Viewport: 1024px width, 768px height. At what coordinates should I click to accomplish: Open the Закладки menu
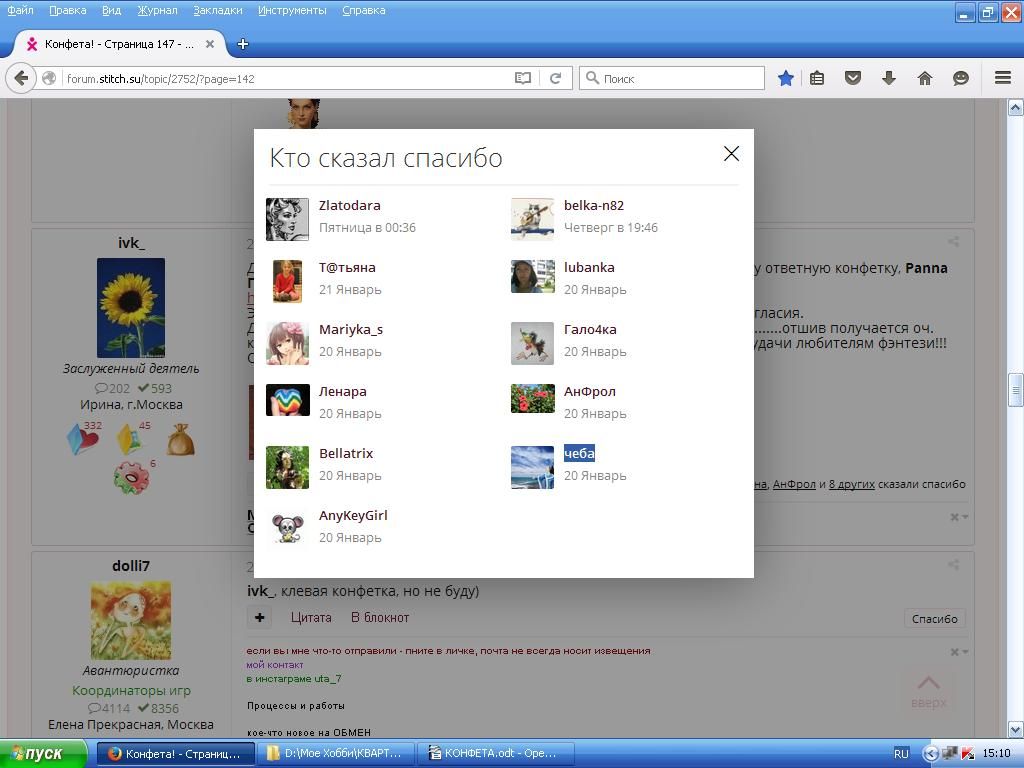[218, 10]
